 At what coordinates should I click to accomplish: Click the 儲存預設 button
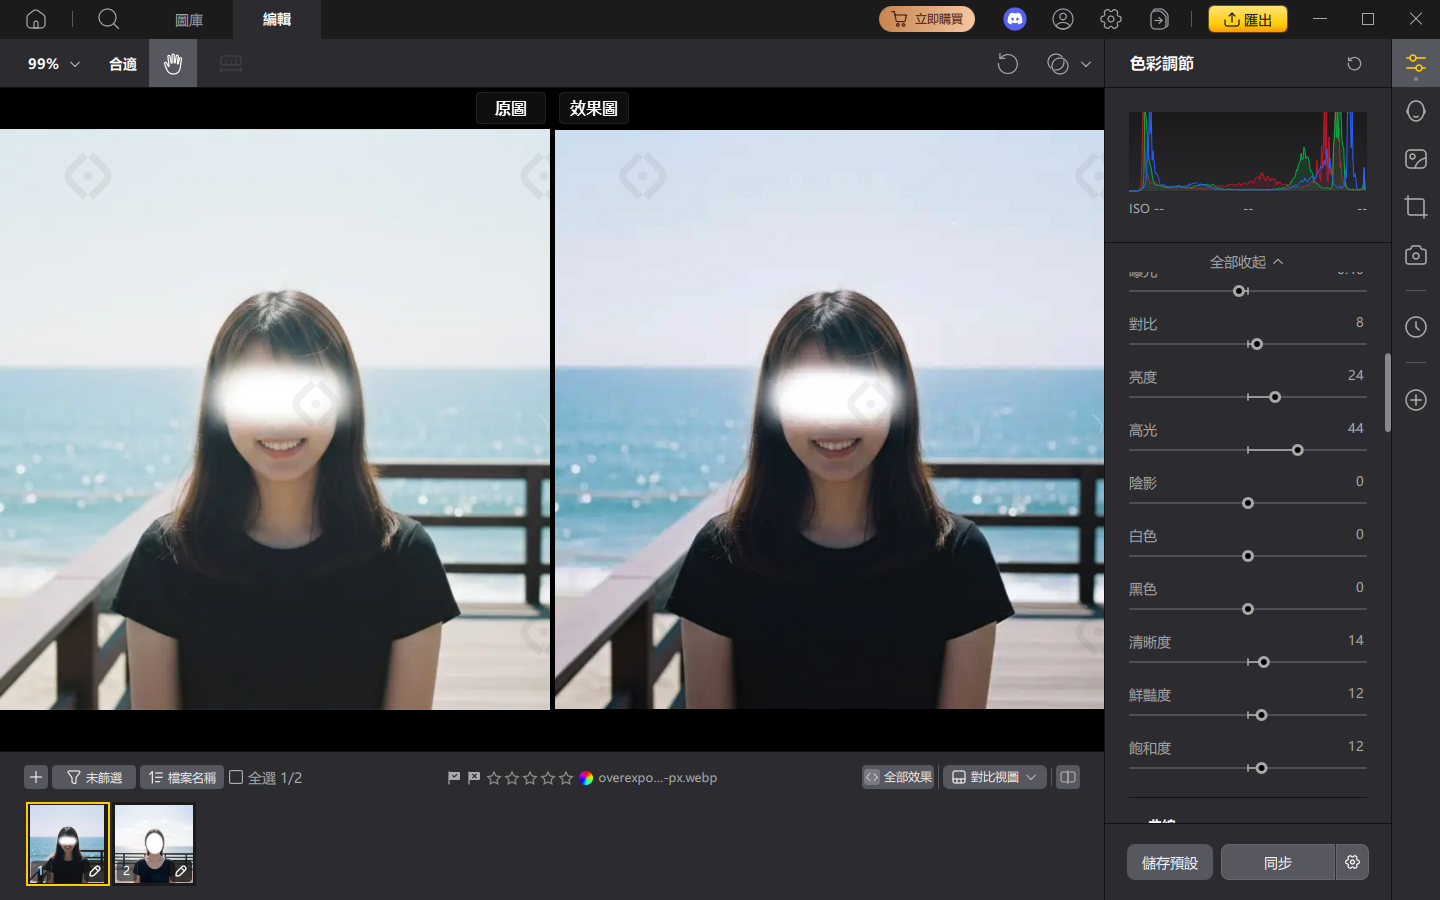pos(1169,862)
